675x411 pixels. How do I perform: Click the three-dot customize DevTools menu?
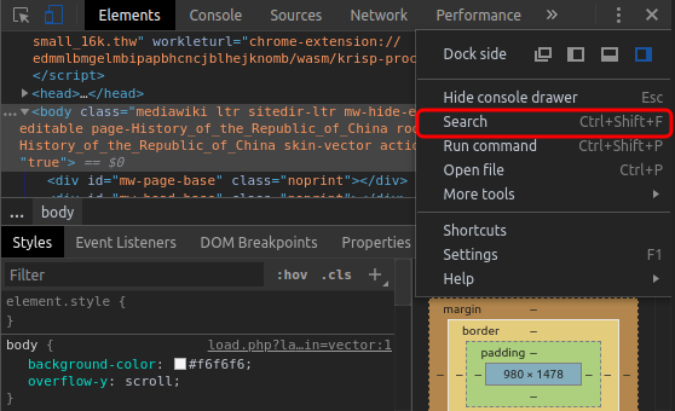pyautogui.click(x=618, y=15)
